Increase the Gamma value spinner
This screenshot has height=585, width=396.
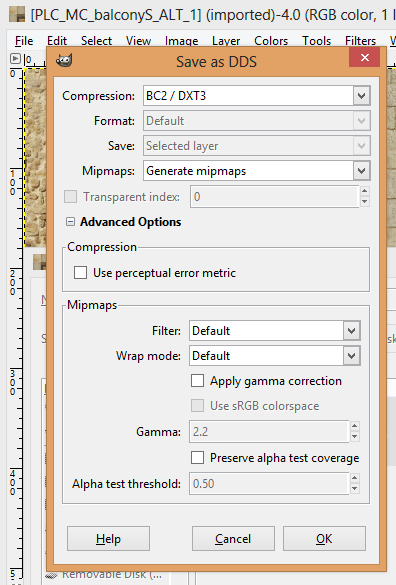[355, 426]
